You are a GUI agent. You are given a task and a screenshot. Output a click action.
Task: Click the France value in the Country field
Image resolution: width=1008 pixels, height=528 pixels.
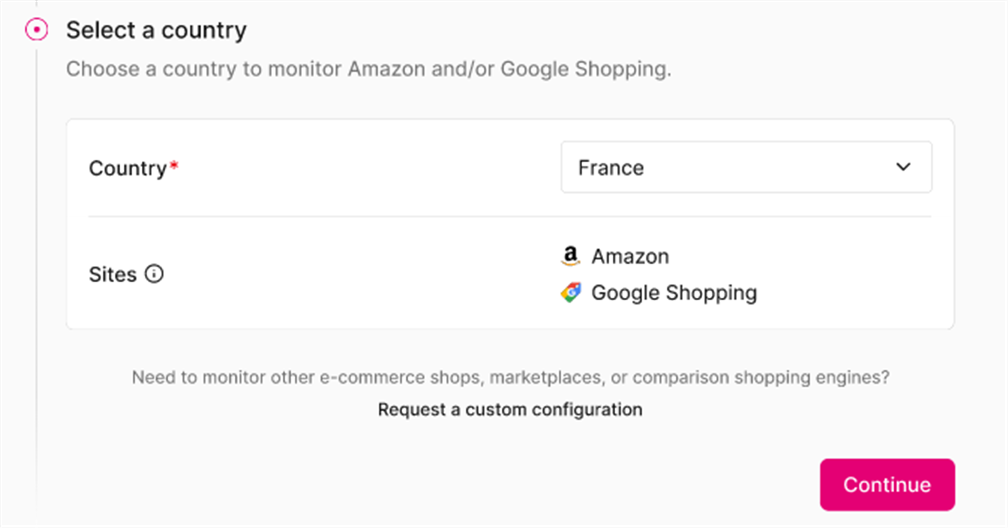coord(611,168)
